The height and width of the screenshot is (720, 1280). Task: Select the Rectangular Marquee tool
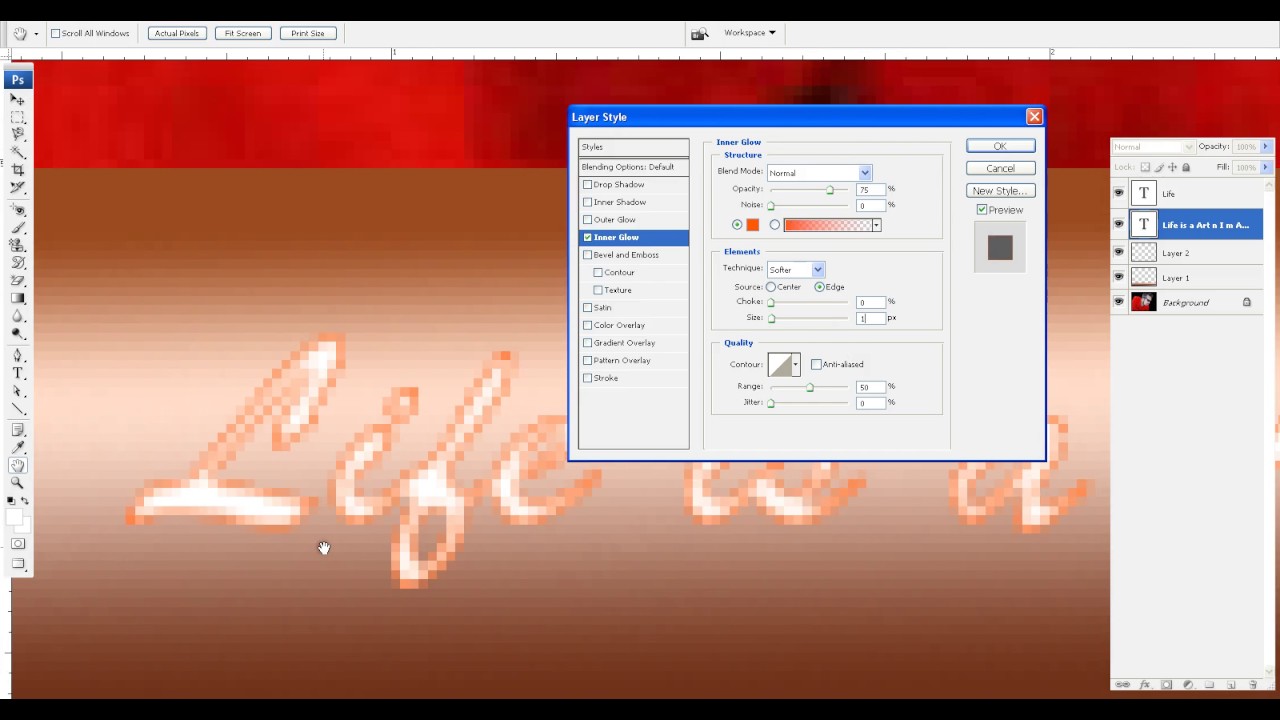click(18, 117)
